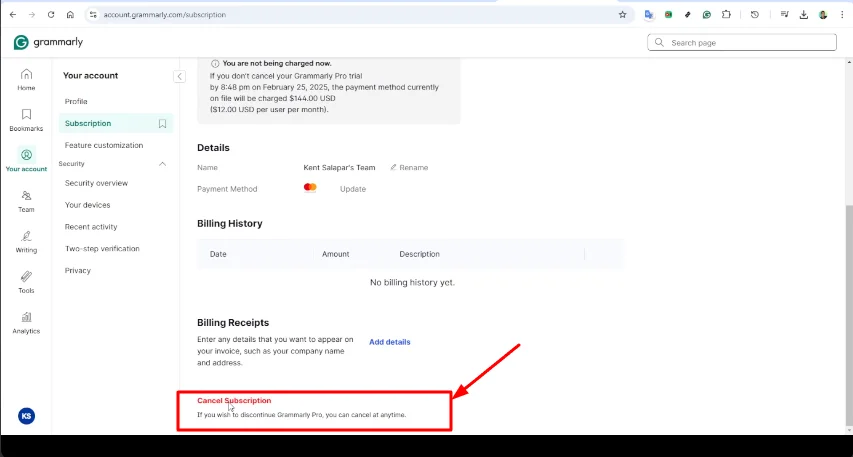Click the Grammarly logo
This screenshot has height=457, width=853.
pos(48,42)
